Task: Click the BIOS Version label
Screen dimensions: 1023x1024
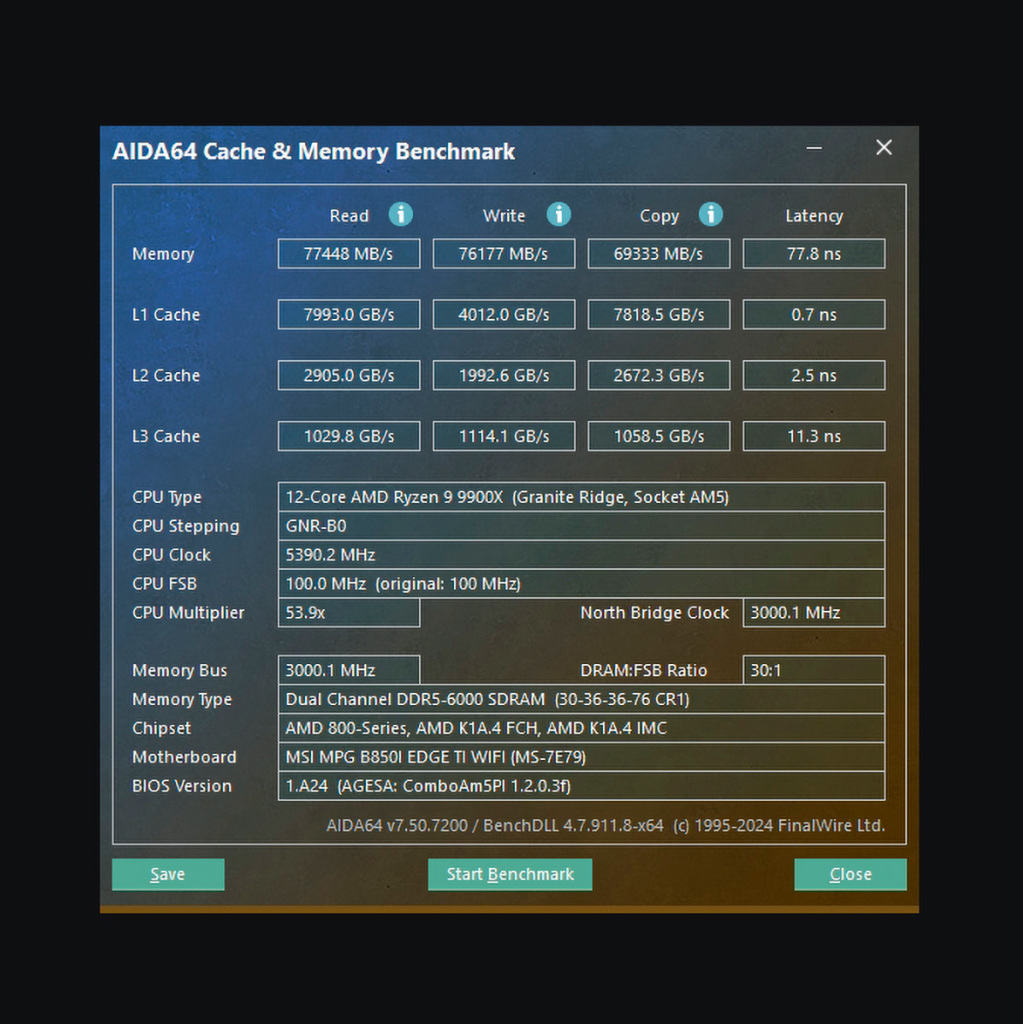Action: coord(182,786)
